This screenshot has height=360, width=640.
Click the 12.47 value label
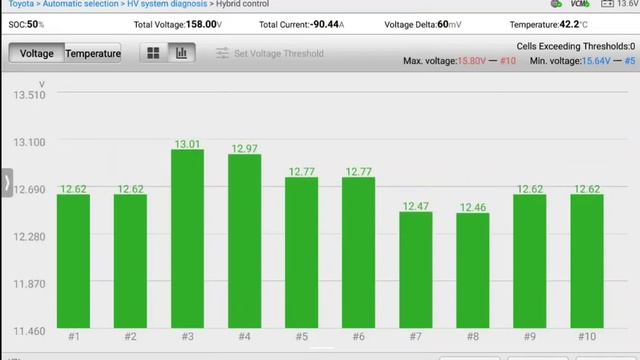click(x=416, y=207)
